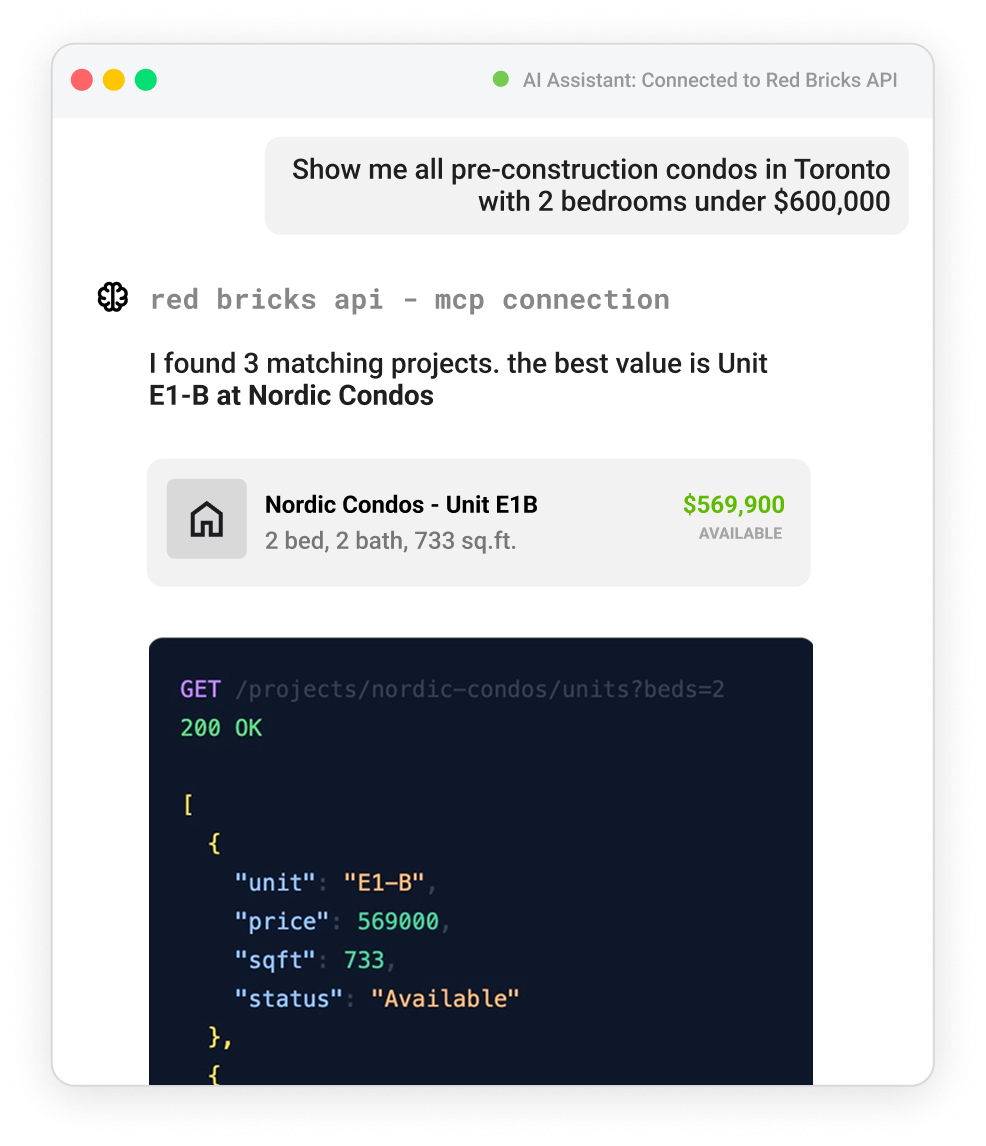Image resolution: width=986 pixels, height=1146 pixels.
Task: Click the GET method keyword in the code block
Action: (x=200, y=689)
